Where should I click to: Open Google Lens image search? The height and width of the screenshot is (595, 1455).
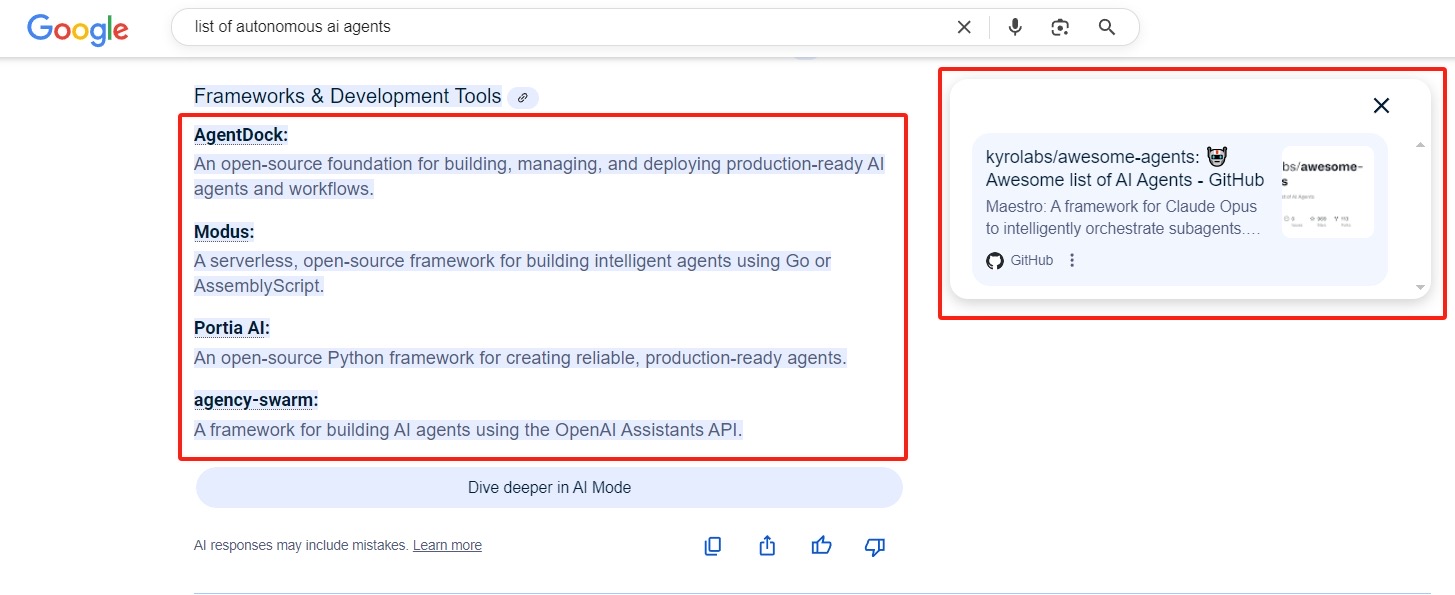[x=1060, y=28]
